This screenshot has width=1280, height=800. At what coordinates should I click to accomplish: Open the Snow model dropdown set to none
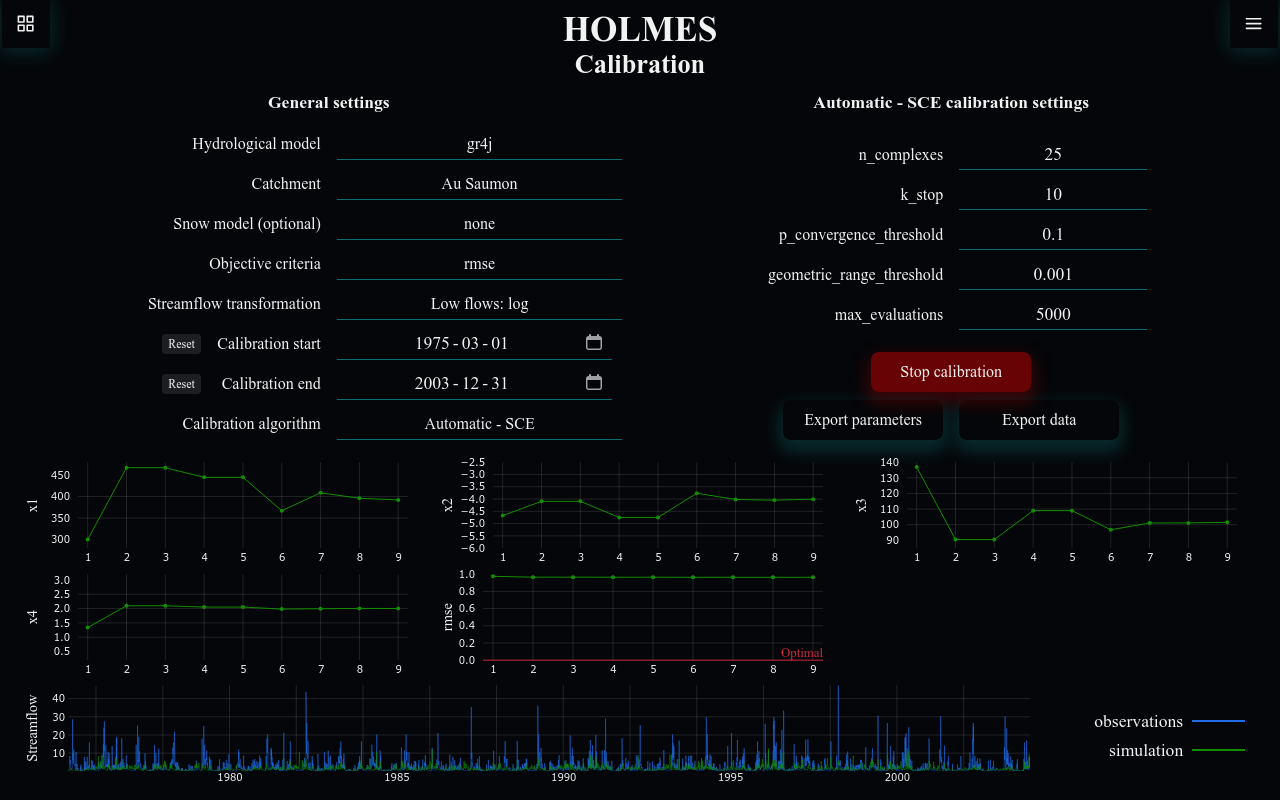click(479, 223)
